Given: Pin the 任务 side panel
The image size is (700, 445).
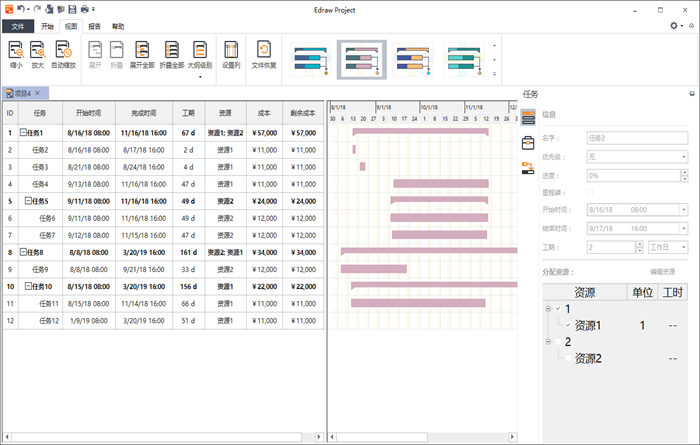Looking at the screenshot, I should [692, 94].
